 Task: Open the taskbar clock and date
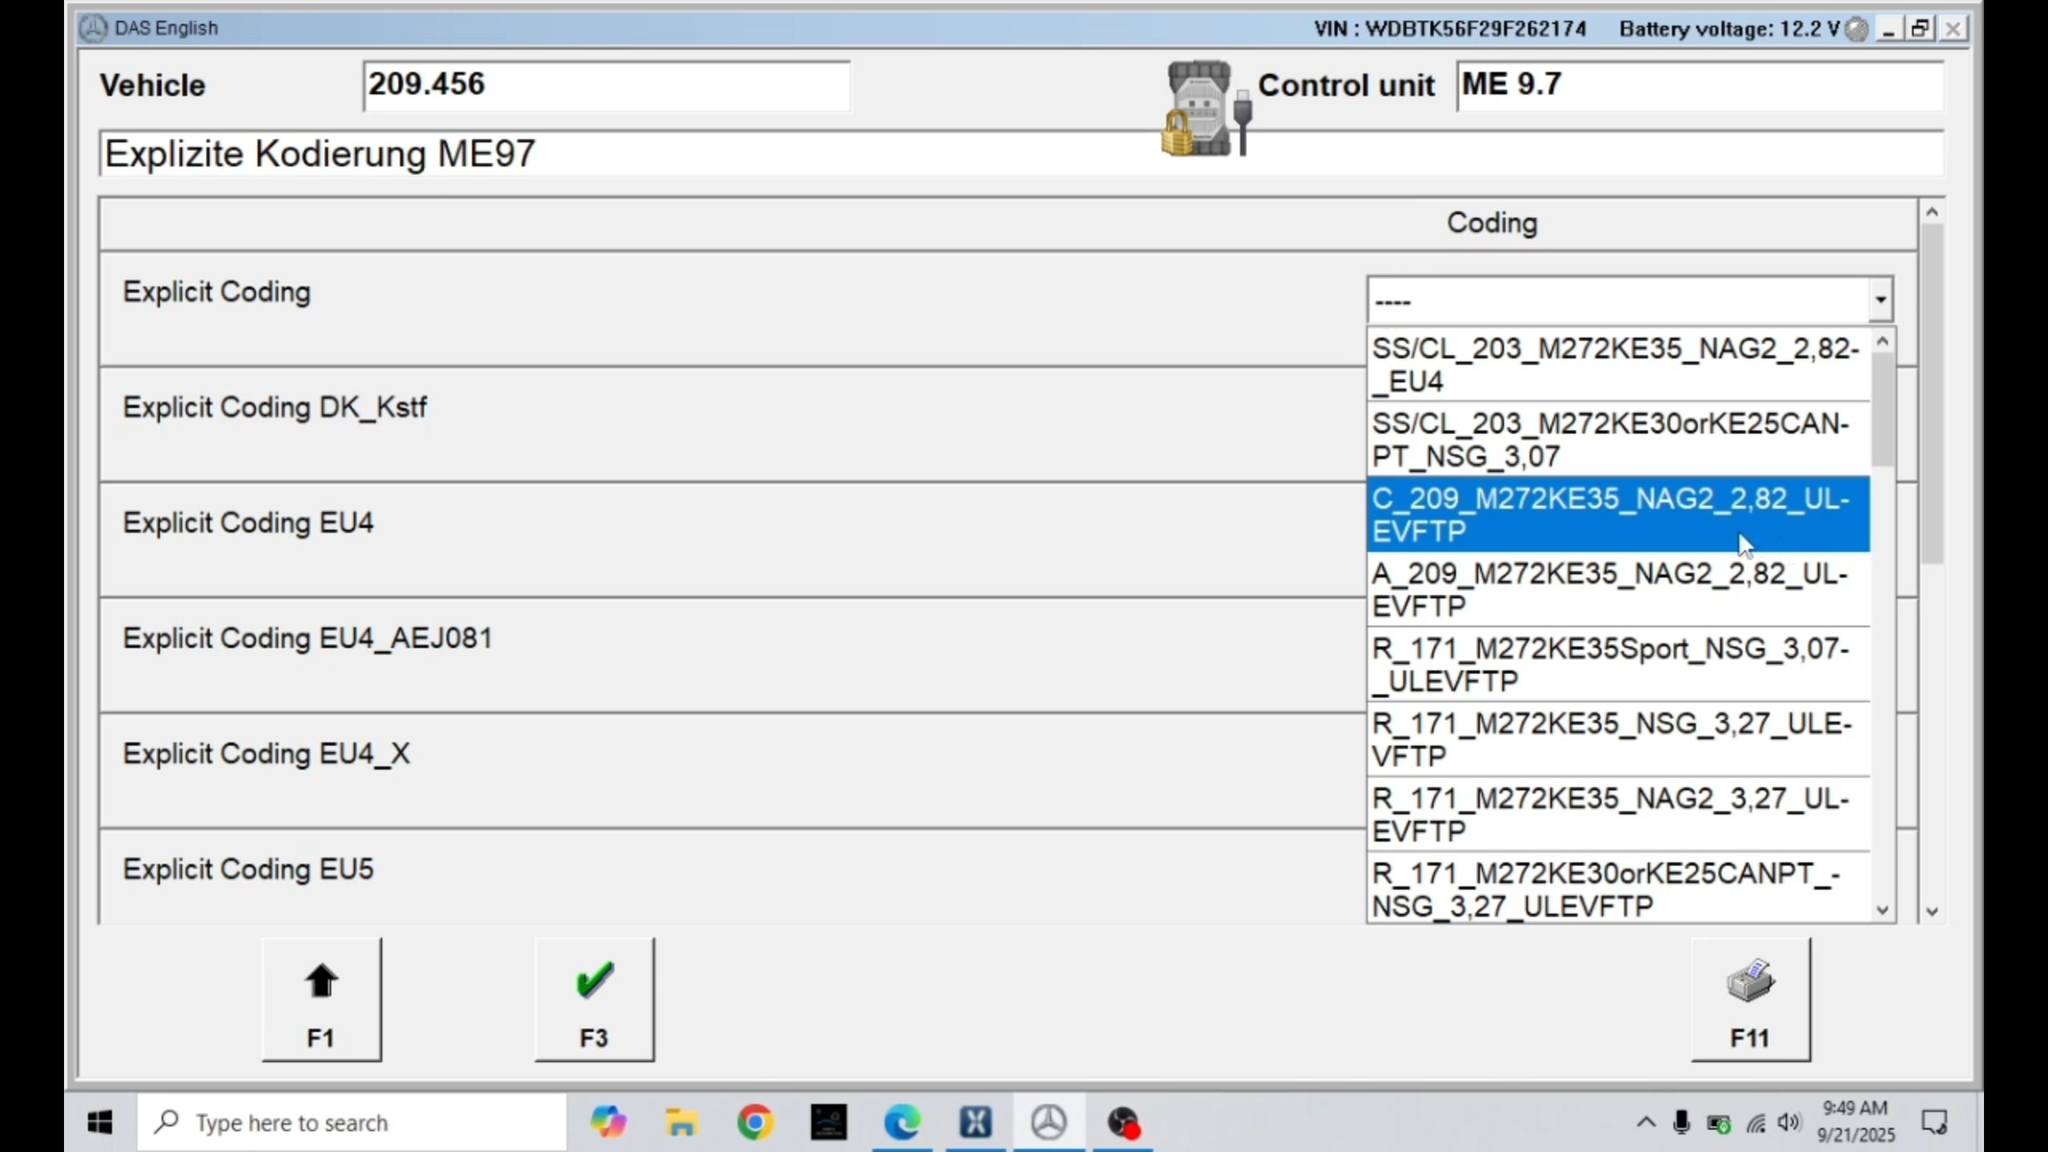pos(1856,1122)
